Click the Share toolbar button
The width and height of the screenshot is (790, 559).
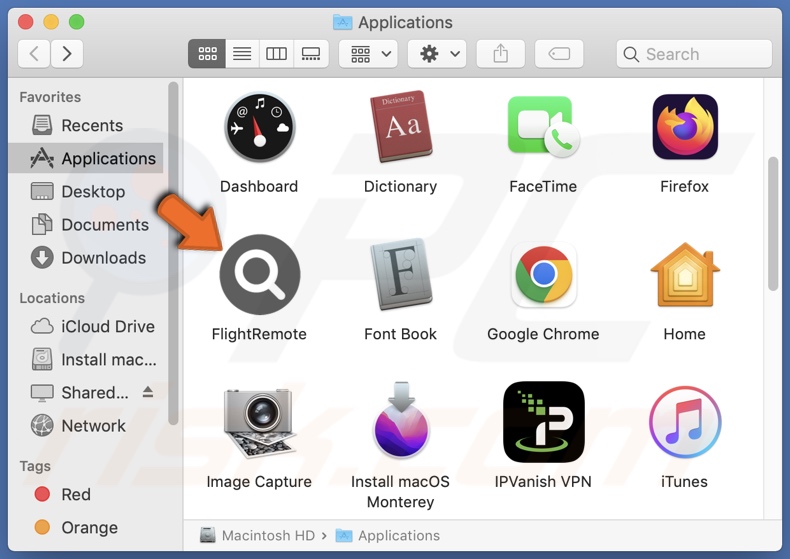point(500,53)
